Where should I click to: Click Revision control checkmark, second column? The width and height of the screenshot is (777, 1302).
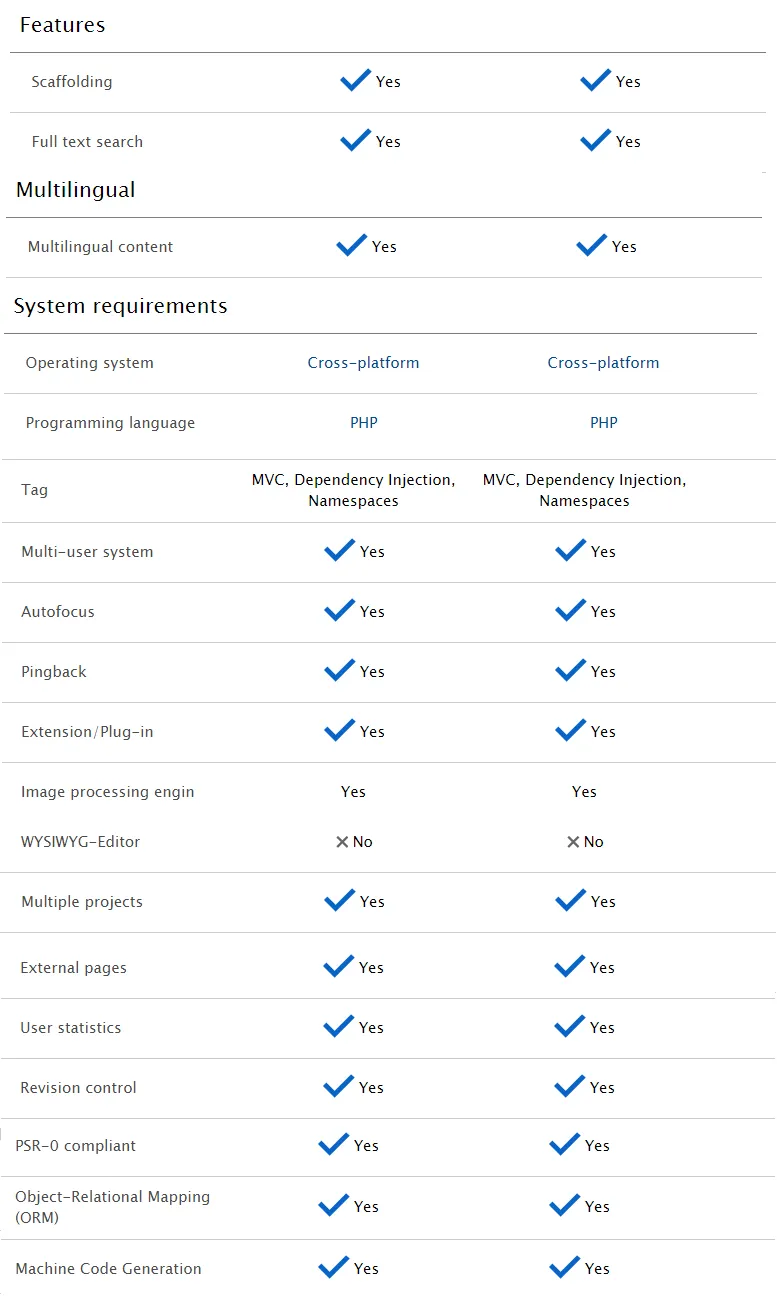(569, 1087)
